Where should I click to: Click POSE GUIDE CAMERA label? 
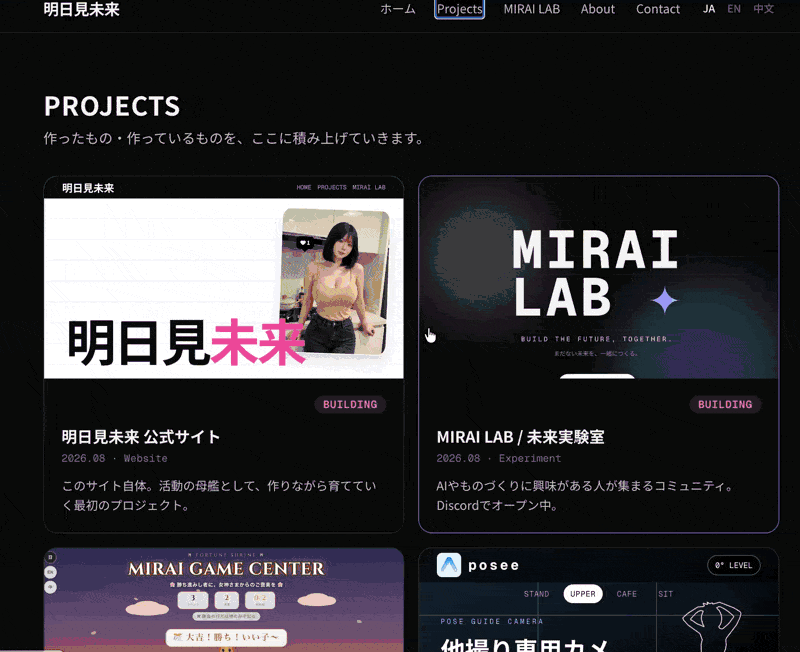(492, 621)
